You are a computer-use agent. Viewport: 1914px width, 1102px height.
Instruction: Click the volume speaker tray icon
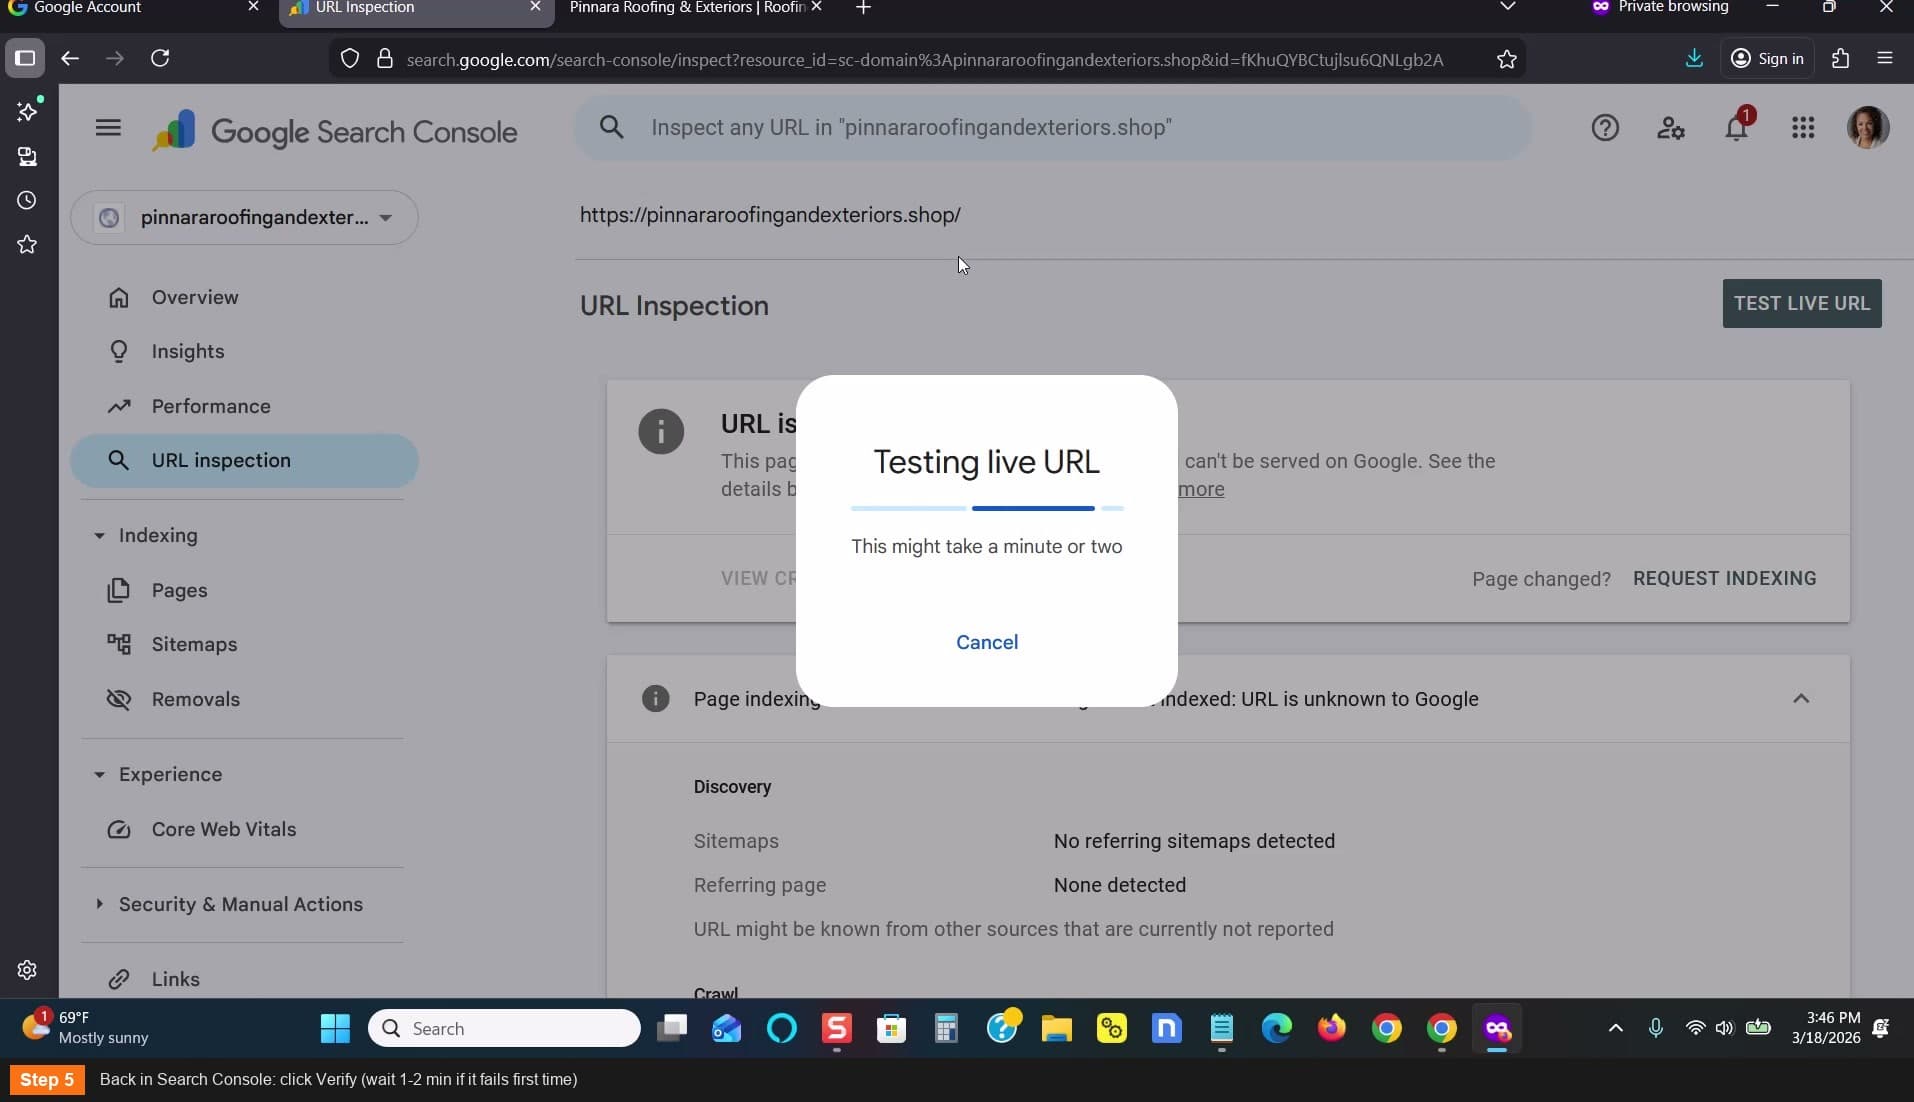click(x=1725, y=1028)
